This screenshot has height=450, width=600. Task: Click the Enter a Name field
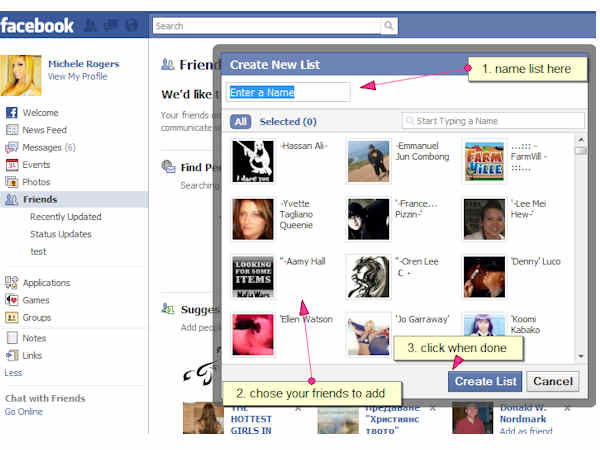[288, 92]
